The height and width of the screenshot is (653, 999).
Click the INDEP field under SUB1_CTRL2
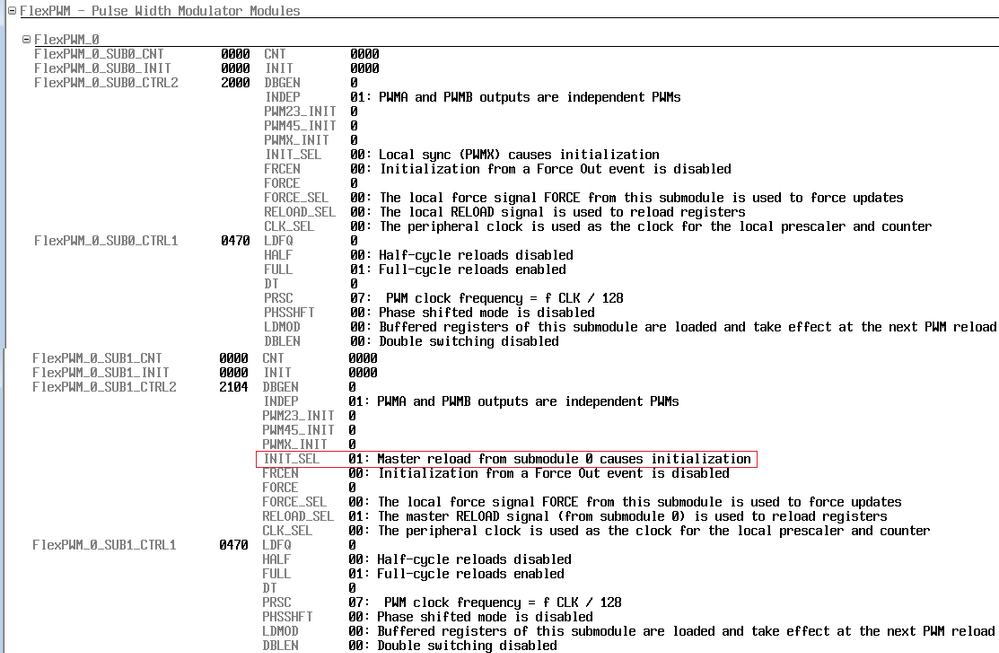[x=280, y=402]
